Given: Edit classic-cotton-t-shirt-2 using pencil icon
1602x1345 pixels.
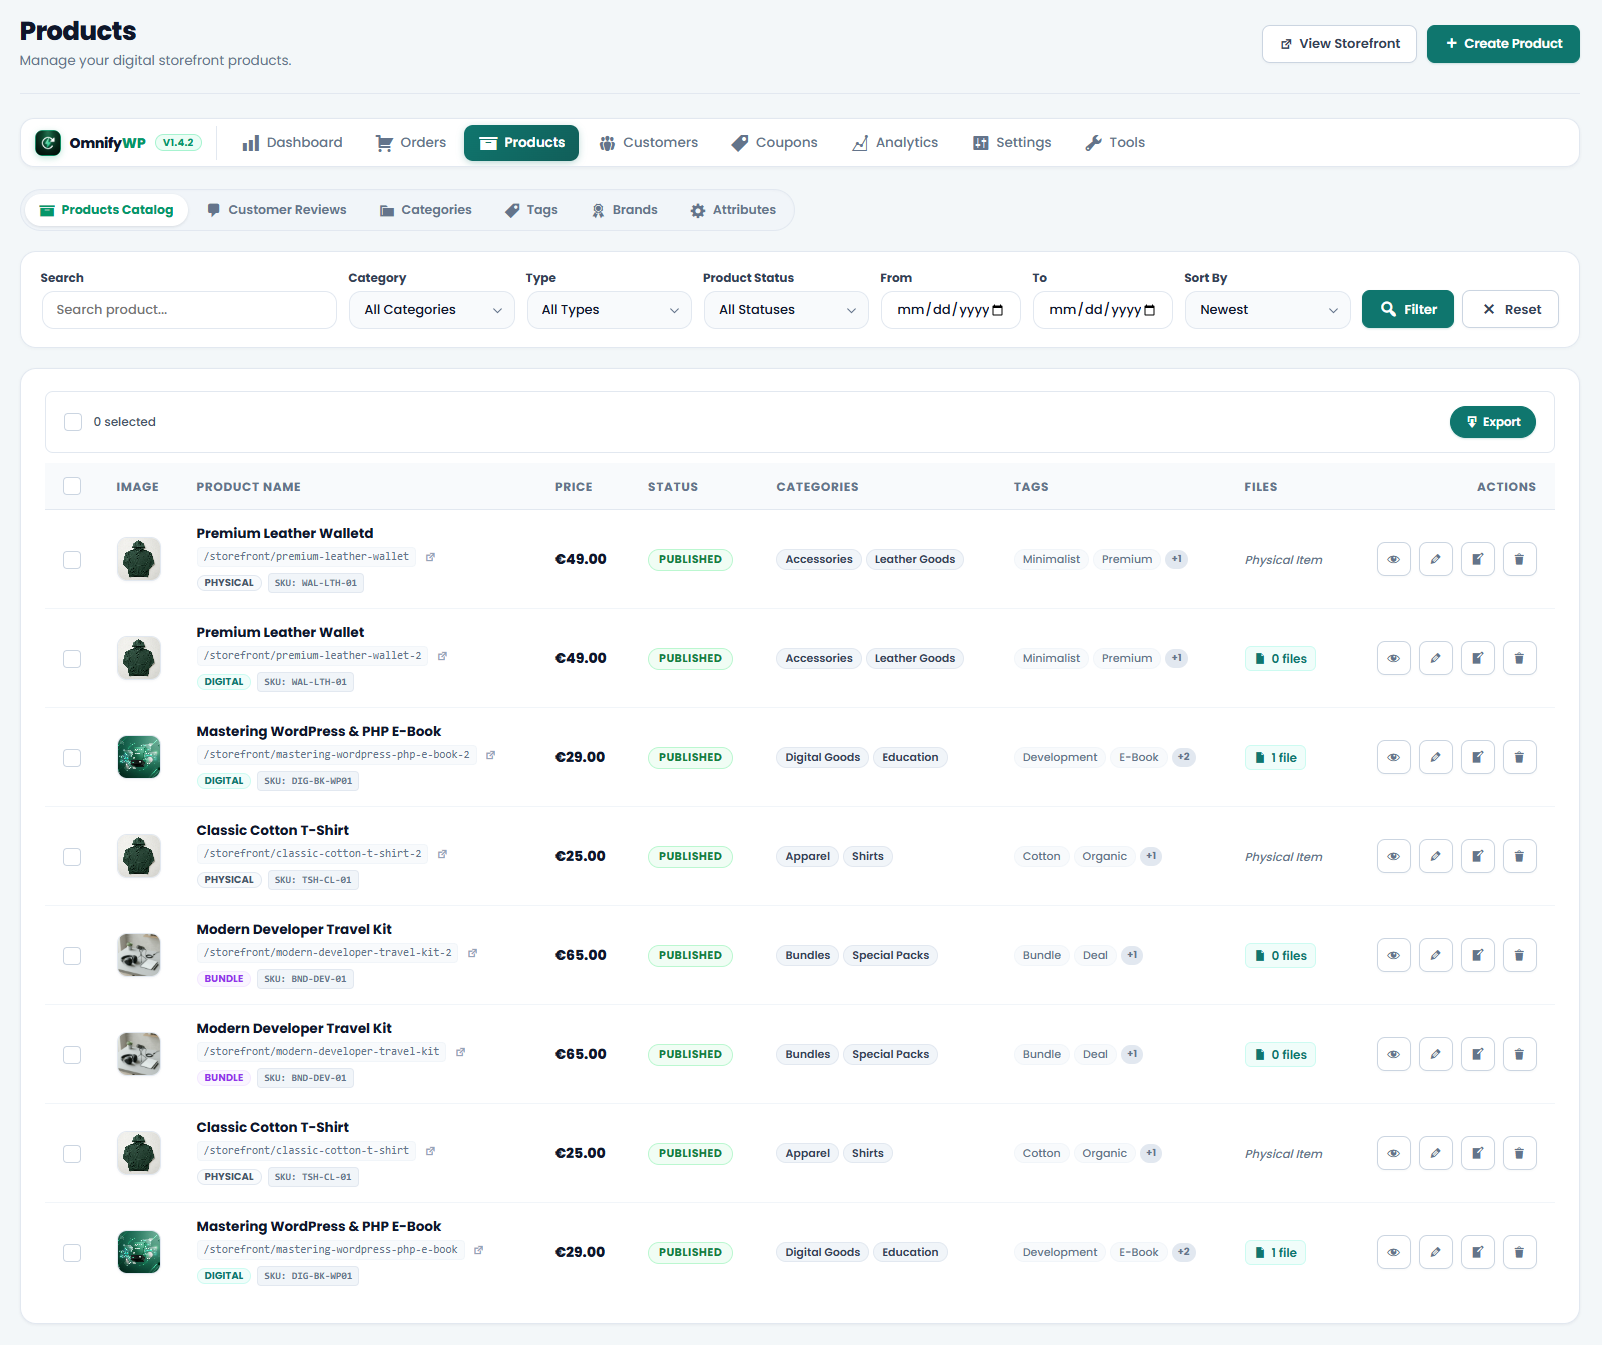Looking at the screenshot, I should (1435, 856).
